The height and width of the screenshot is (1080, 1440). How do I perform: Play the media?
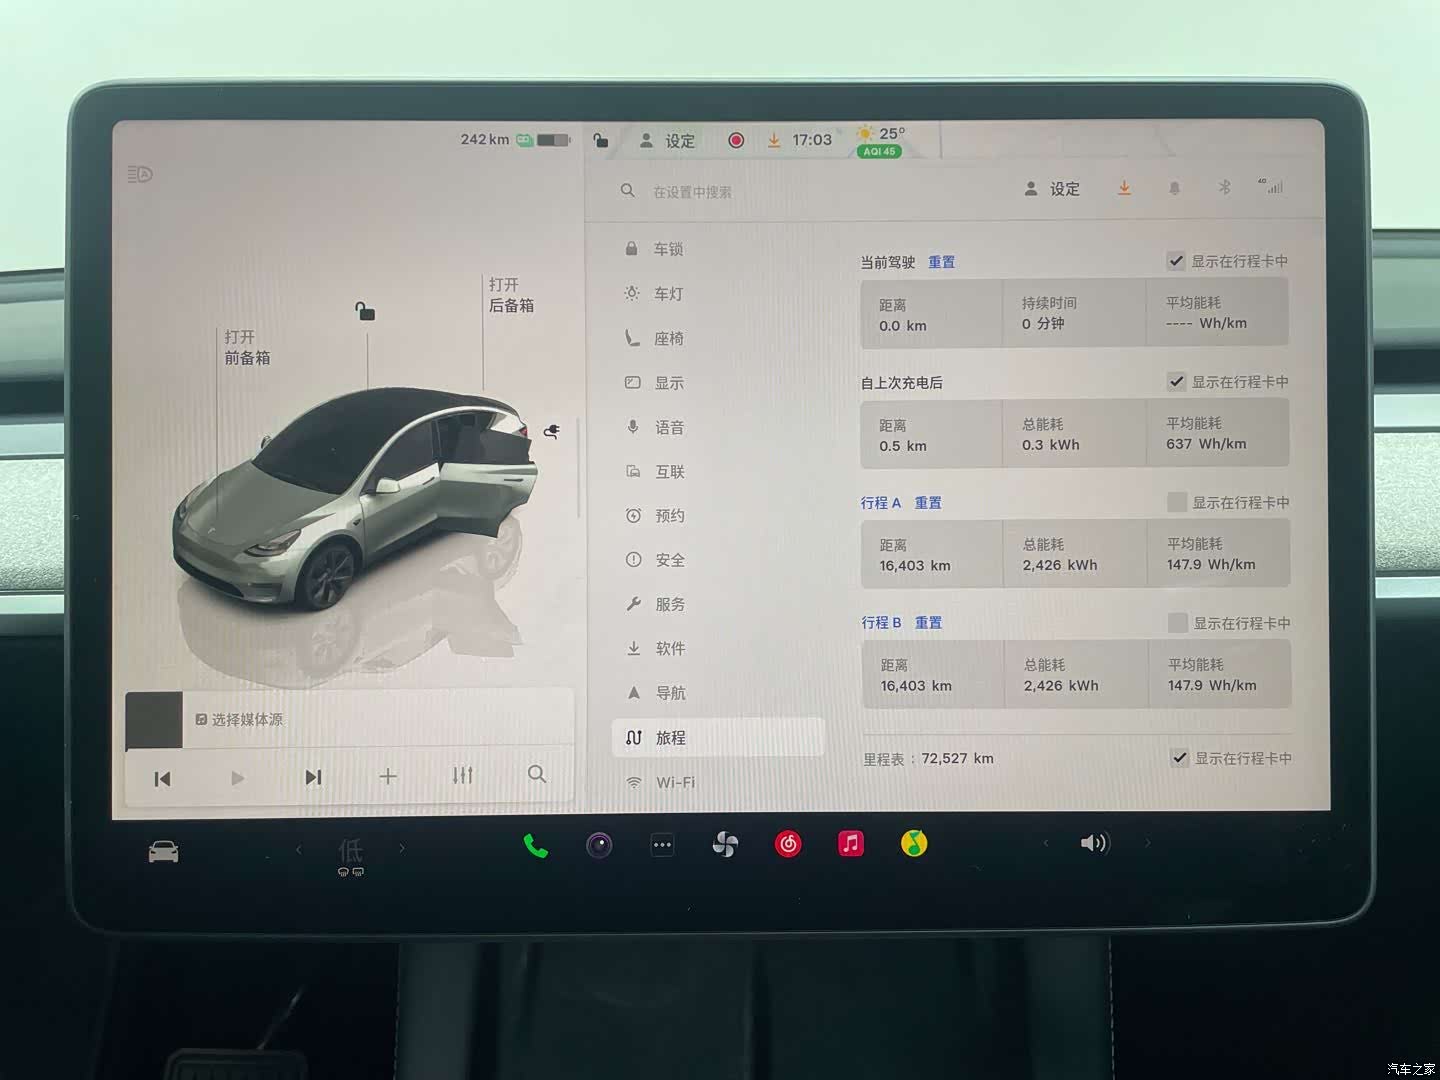click(x=237, y=778)
